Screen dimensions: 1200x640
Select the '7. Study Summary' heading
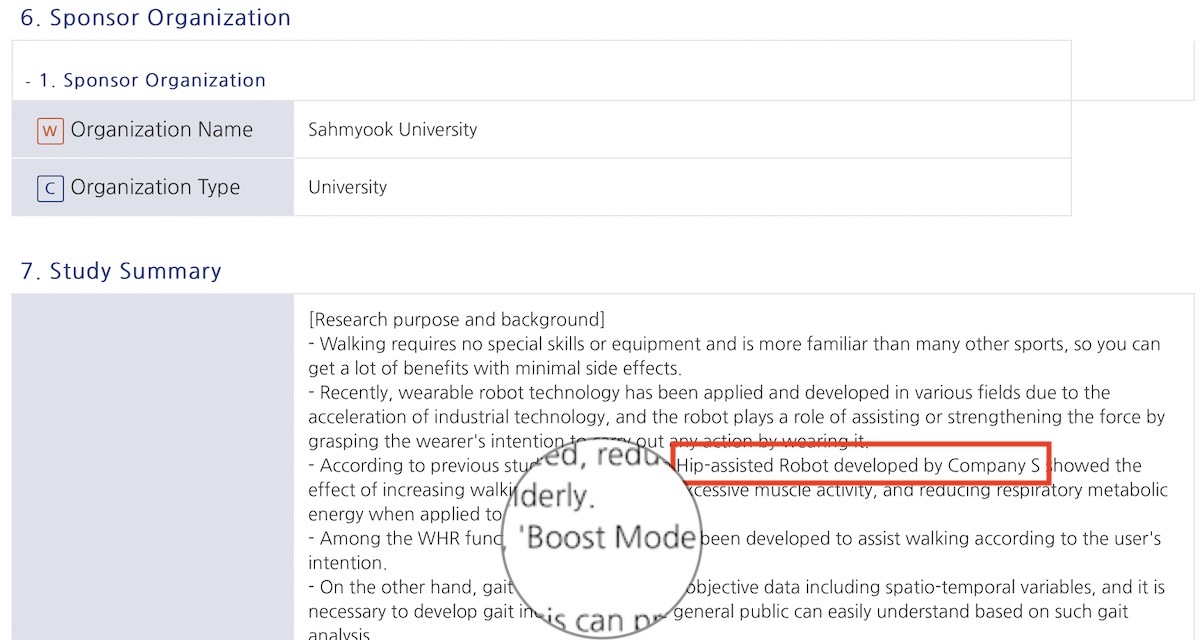pyautogui.click(x=121, y=271)
